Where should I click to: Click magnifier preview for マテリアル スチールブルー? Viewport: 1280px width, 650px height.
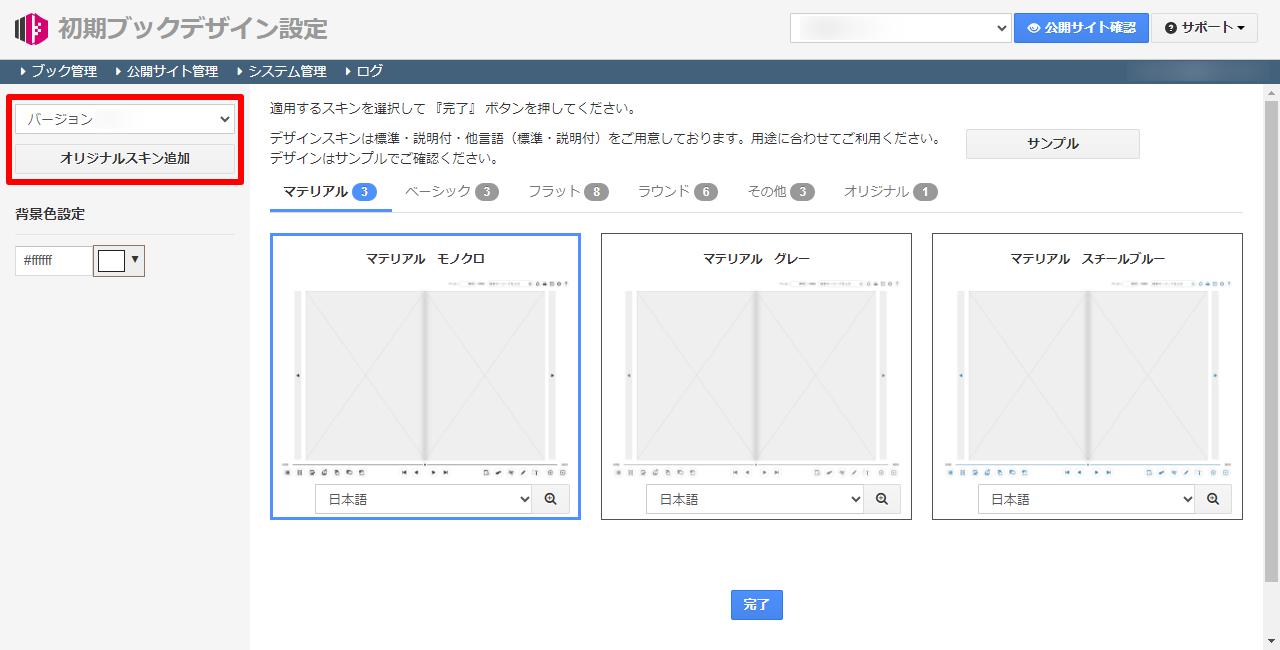point(1212,499)
